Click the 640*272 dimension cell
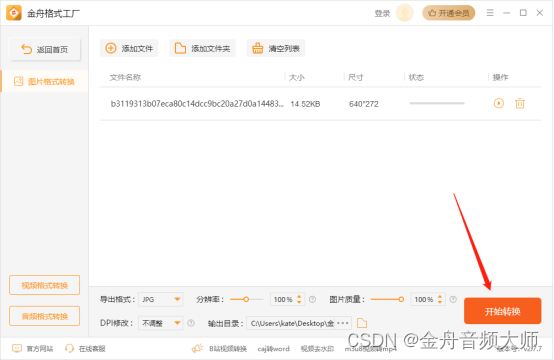Viewport: 554px width, 360px height. (364, 104)
